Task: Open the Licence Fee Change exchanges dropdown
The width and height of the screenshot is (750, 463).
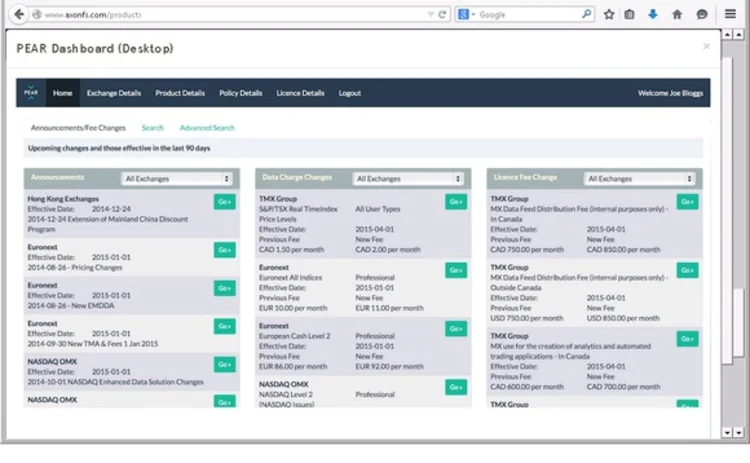Action: 640,178
